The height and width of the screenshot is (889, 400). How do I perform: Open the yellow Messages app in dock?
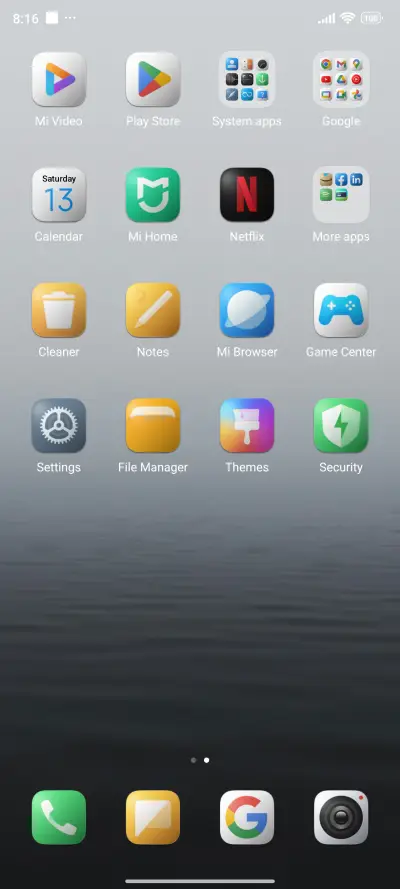pos(153,817)
